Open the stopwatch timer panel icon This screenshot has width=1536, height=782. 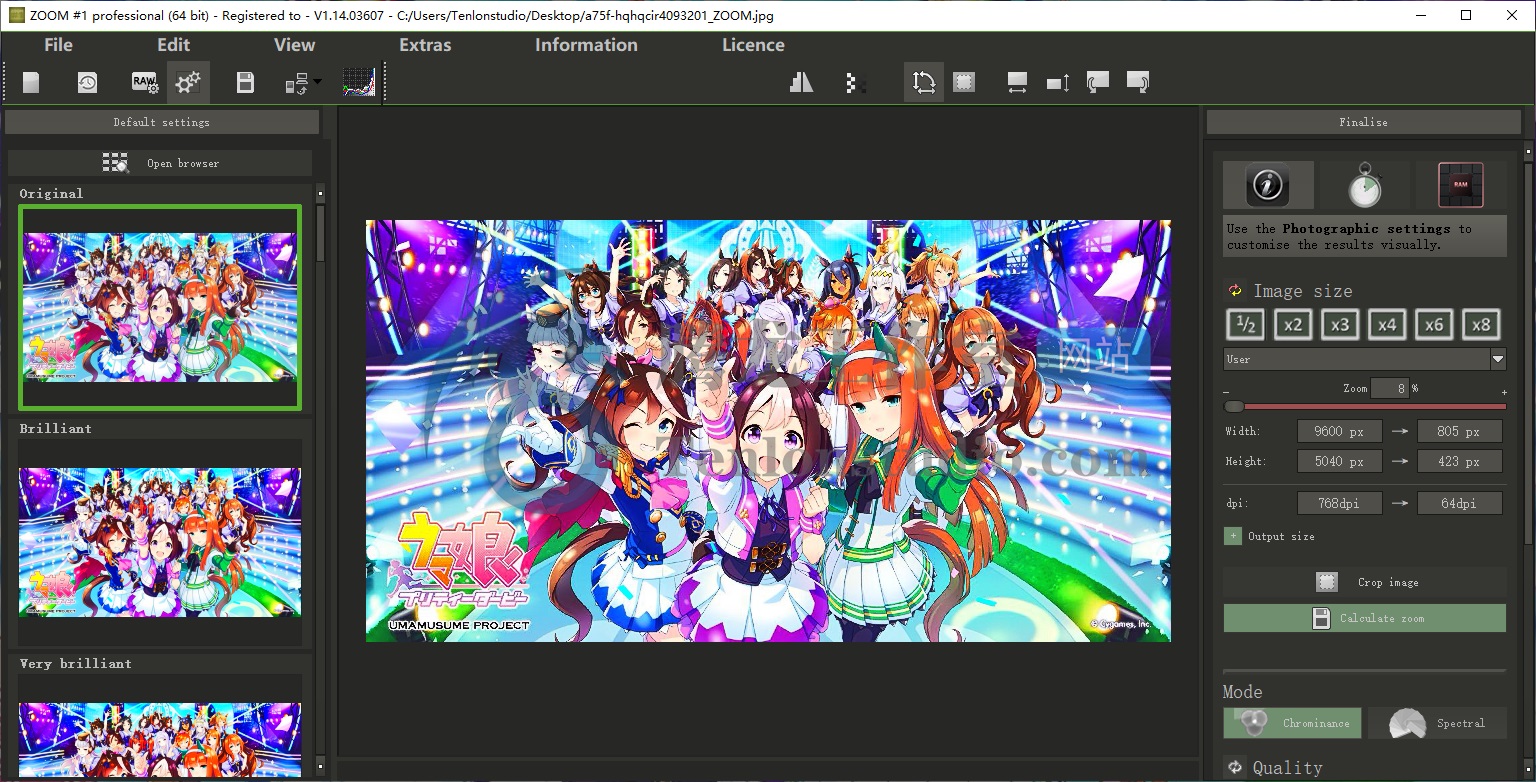[1364, 185]
